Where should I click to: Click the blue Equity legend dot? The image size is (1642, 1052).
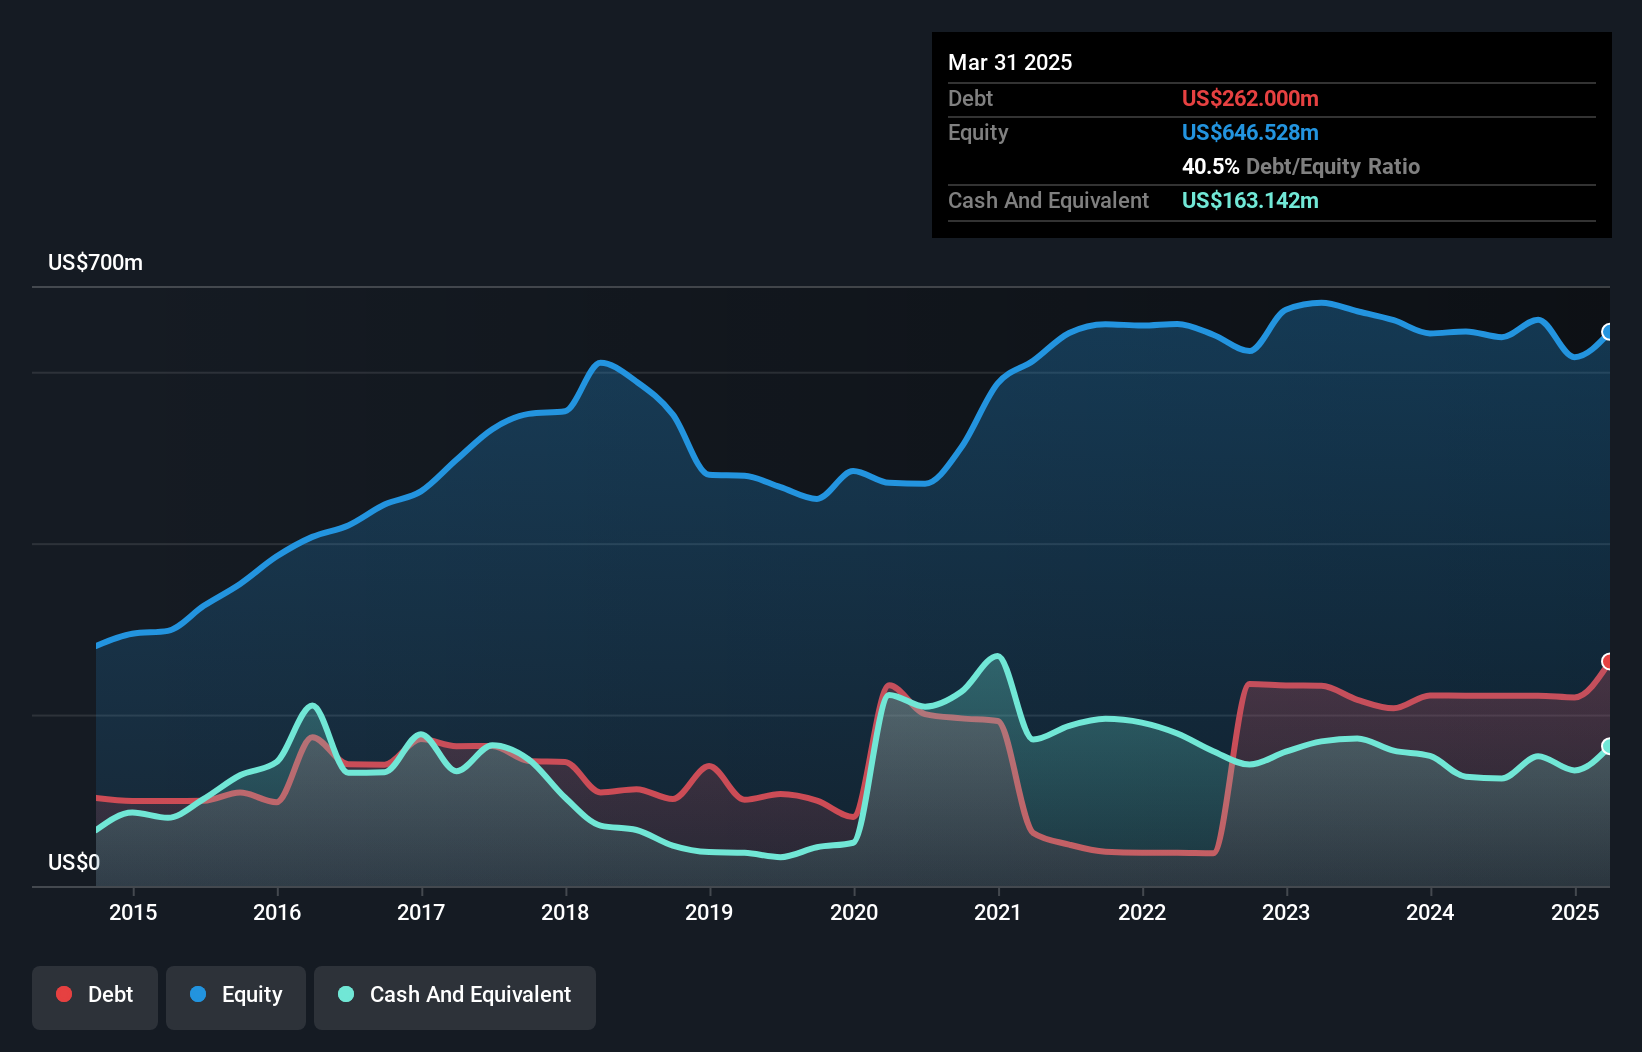point(198,994)
